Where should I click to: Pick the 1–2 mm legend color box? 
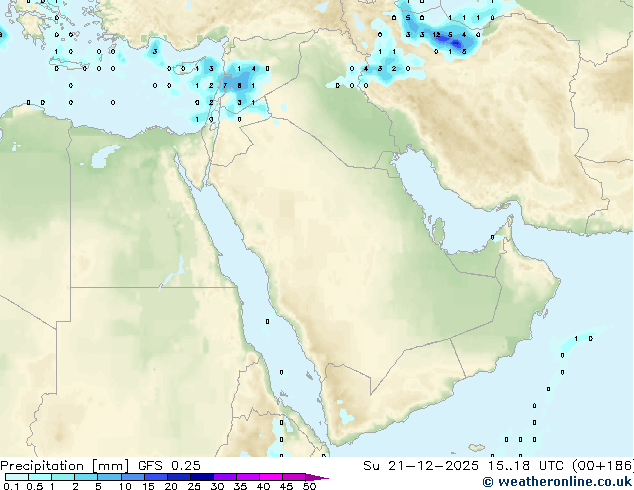coord(63,477)
